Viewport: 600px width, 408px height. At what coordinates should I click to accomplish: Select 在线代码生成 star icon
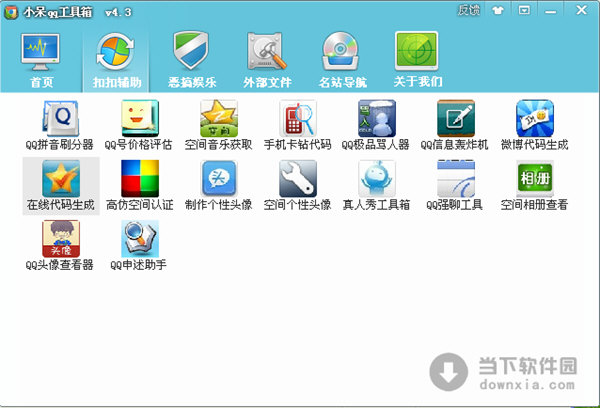point(61,178)
